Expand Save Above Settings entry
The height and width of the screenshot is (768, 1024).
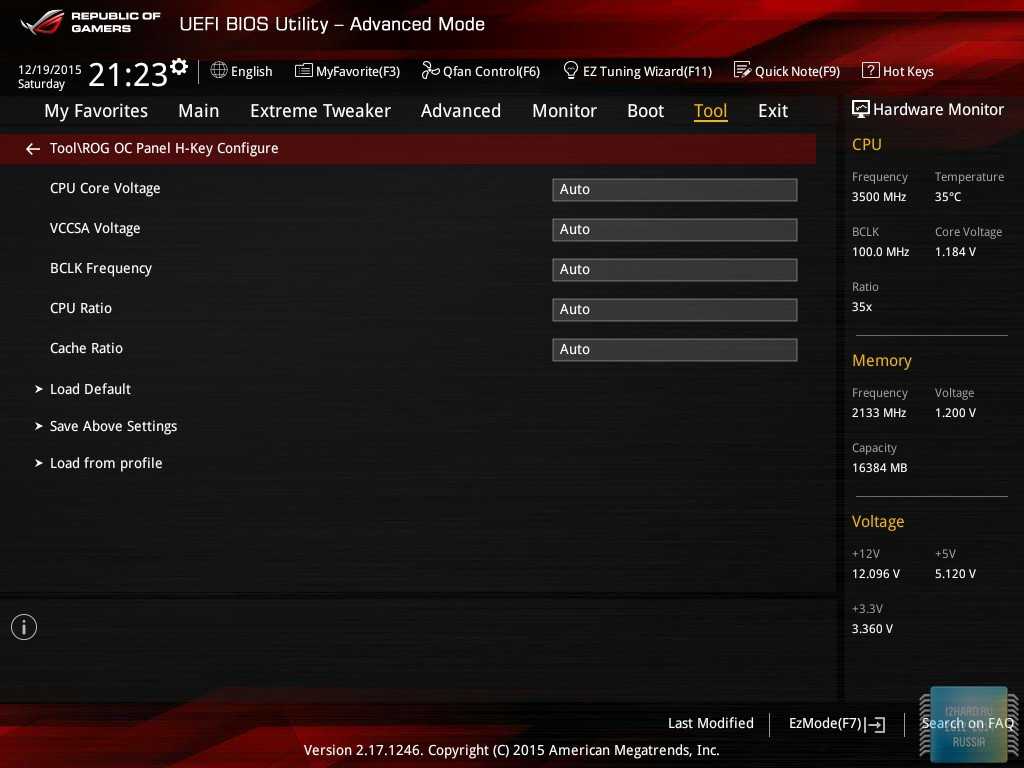click(113, 426)
